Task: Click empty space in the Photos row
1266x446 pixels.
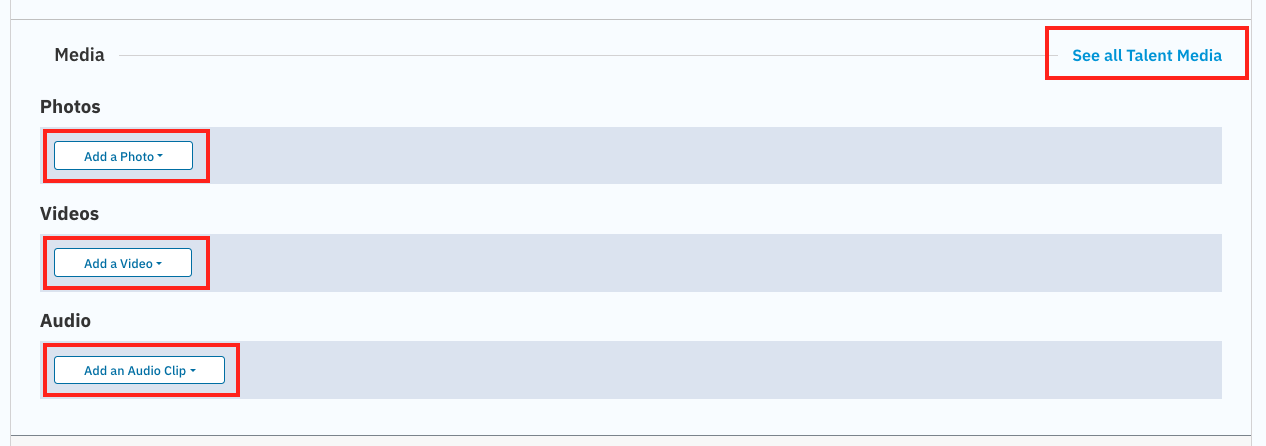Action: pyautogui.click(x=700, y=156)
